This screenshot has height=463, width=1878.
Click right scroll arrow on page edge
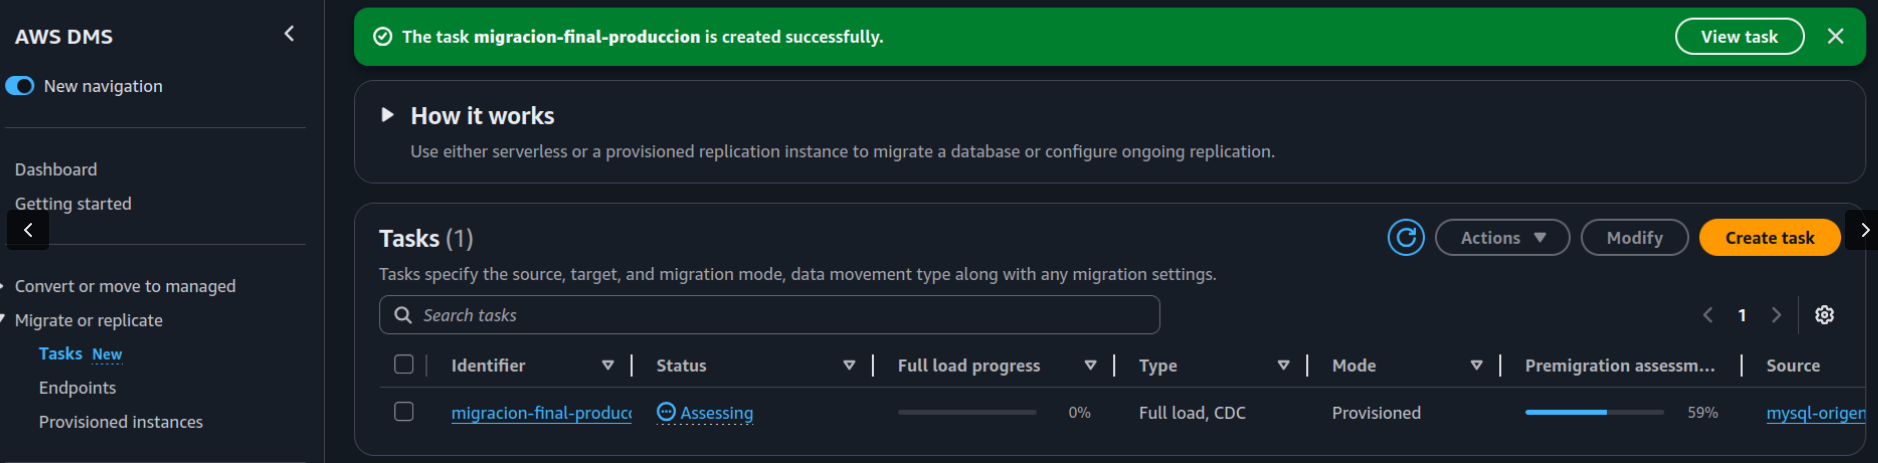point(1864,230)
